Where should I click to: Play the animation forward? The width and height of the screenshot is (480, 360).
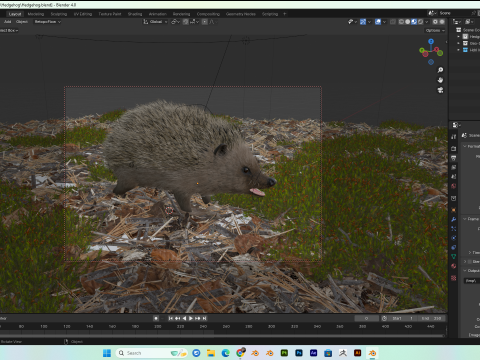click(191, 318)
